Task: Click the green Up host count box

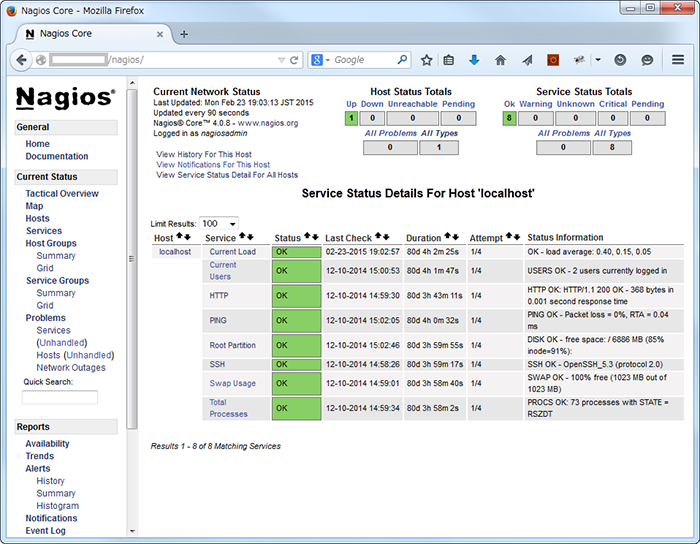Action: [351, 118]
